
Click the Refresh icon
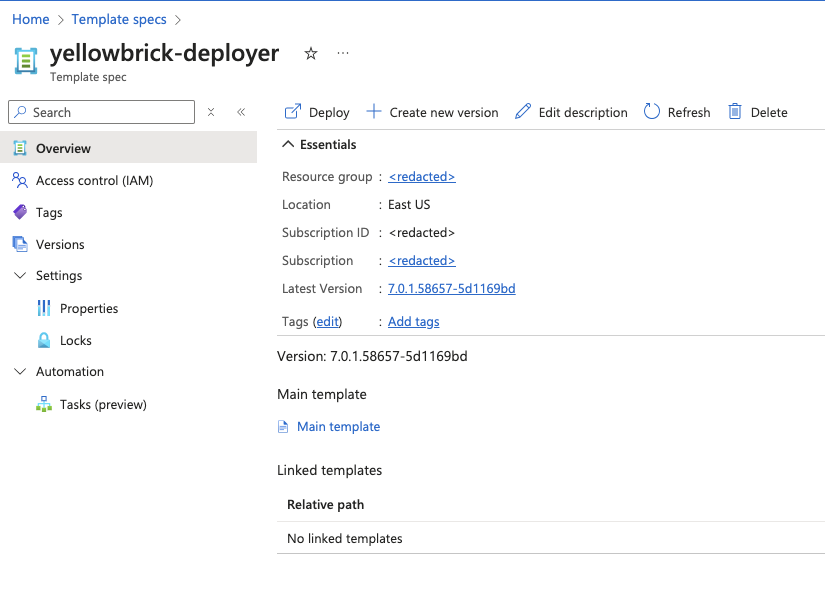652,112
